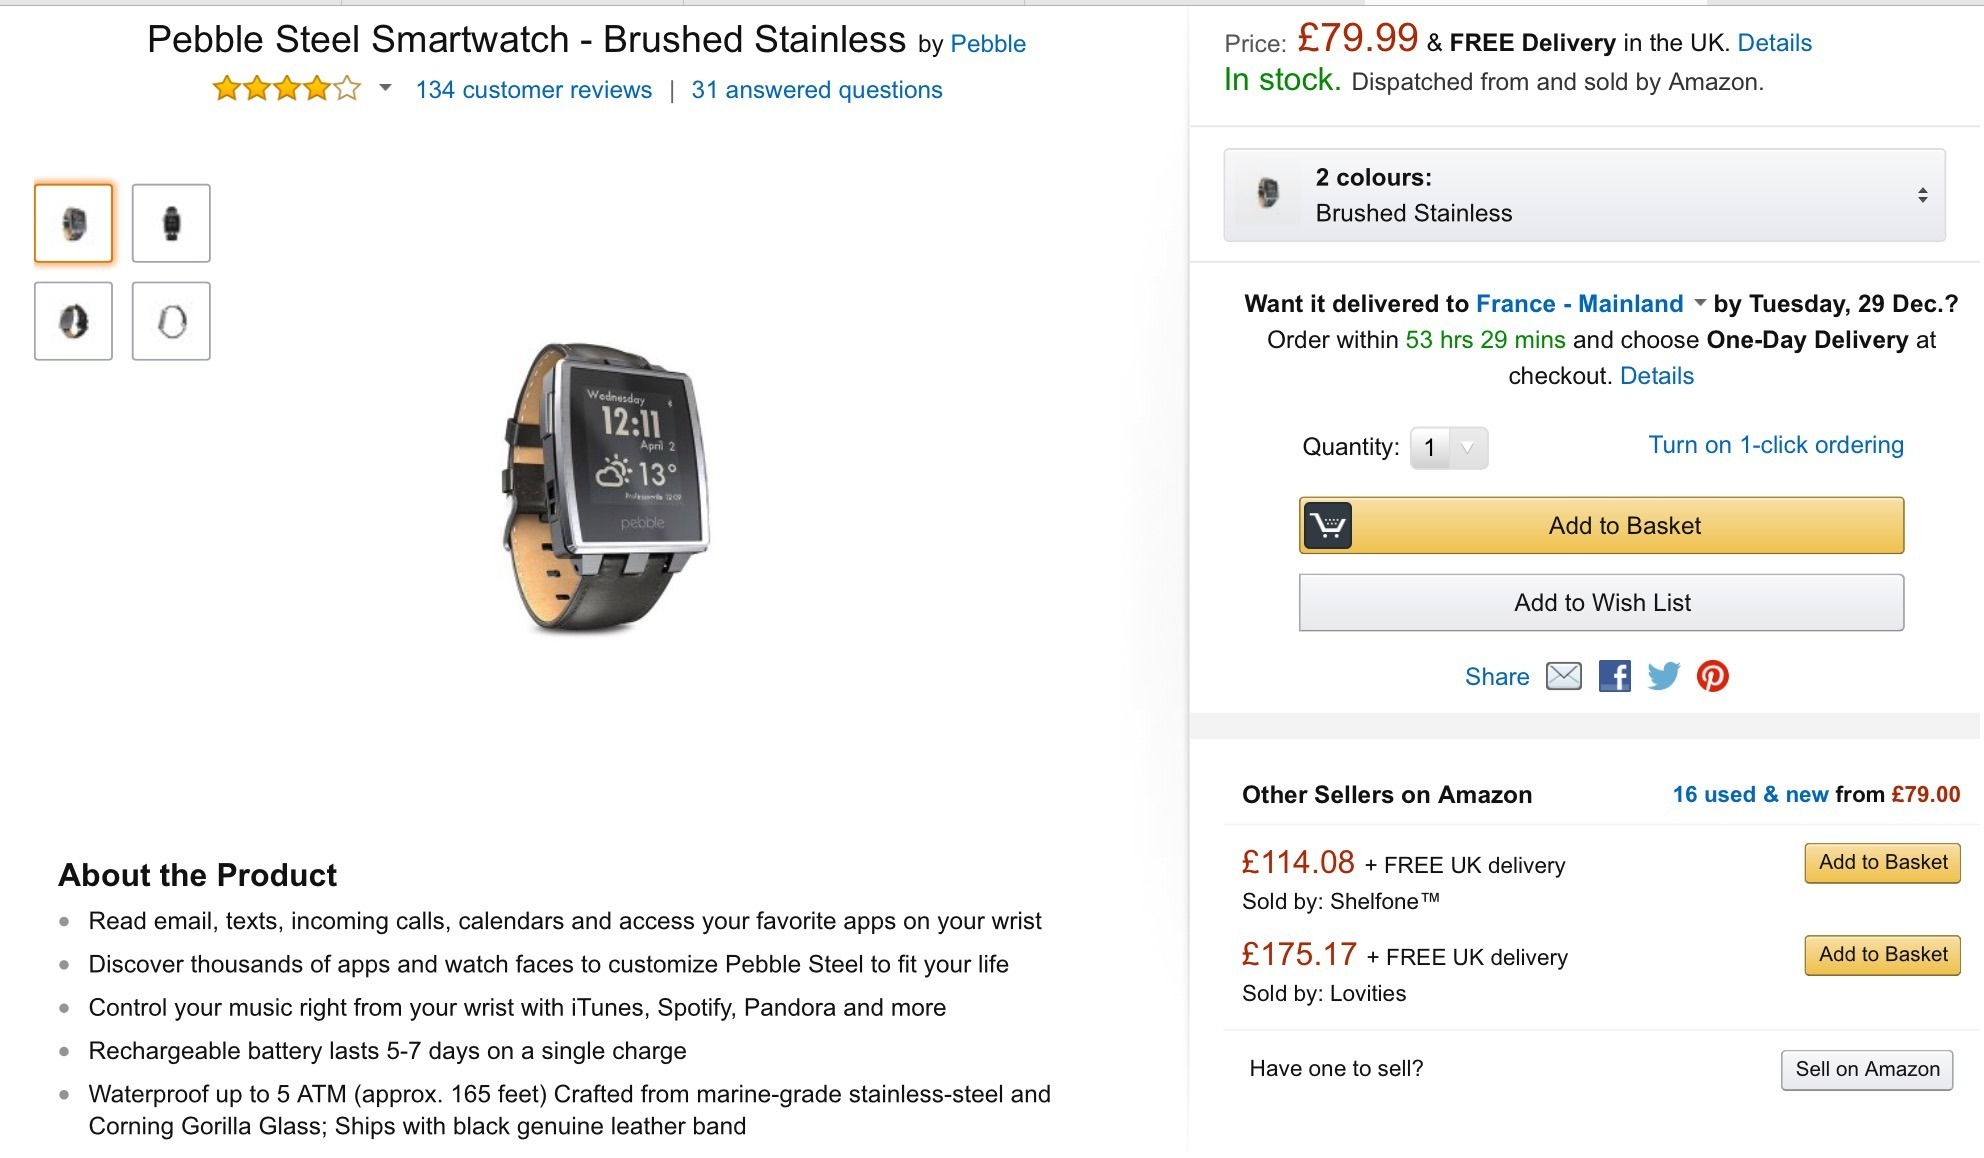Share product via email envelope icon

point(1563,677)
